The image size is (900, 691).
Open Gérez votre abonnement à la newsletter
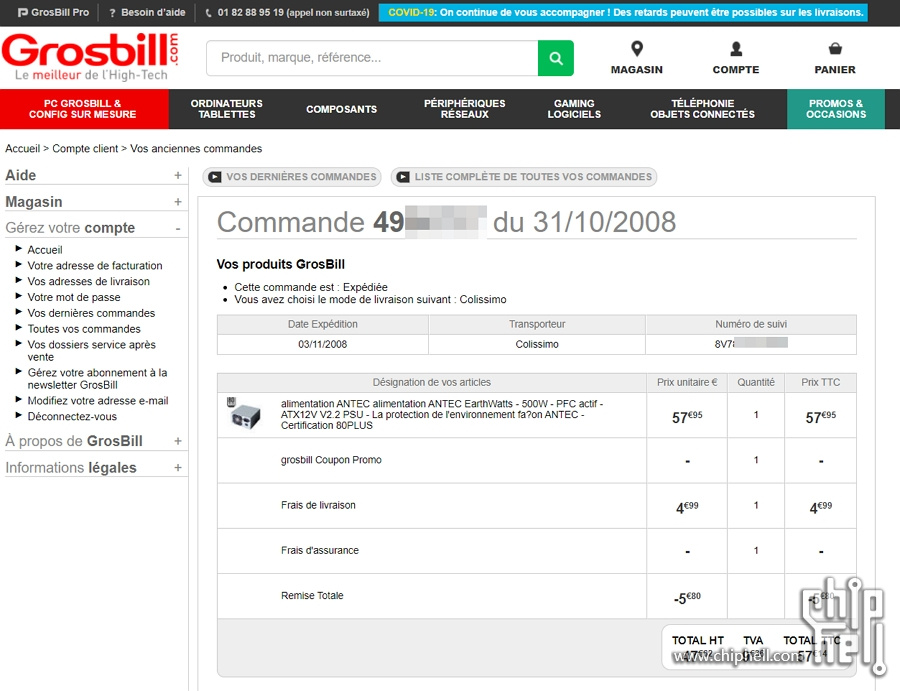pyautogui.click(x=98, y=379)
